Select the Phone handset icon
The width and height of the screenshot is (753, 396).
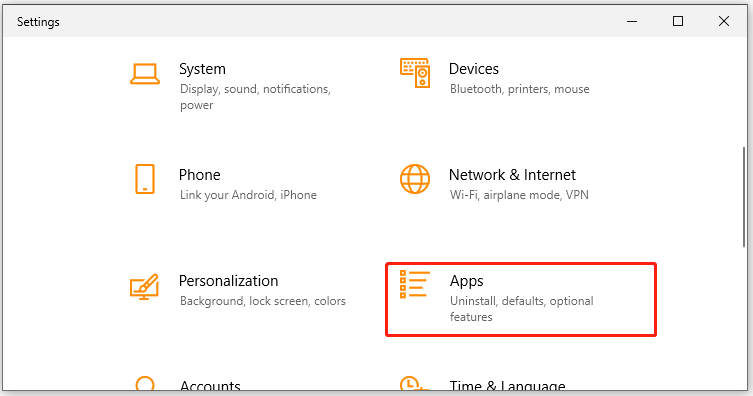click(145, 179)
